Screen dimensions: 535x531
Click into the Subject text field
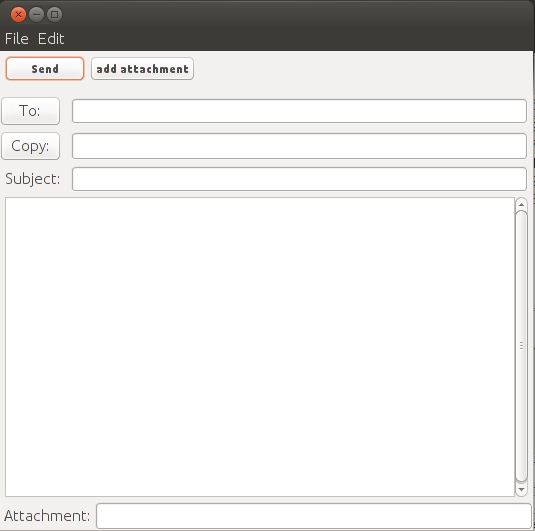pyautogui.click(x=299, y=179)
